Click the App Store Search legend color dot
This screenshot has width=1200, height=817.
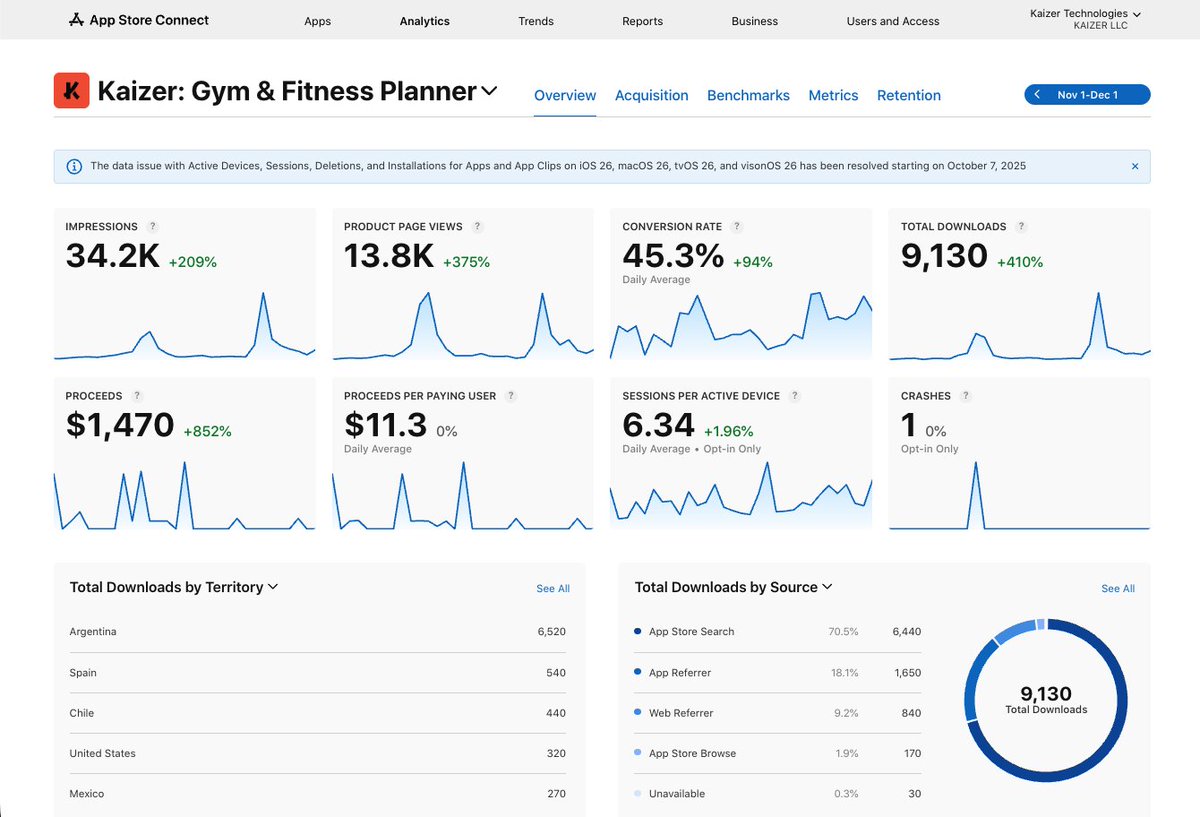point(638,631)
